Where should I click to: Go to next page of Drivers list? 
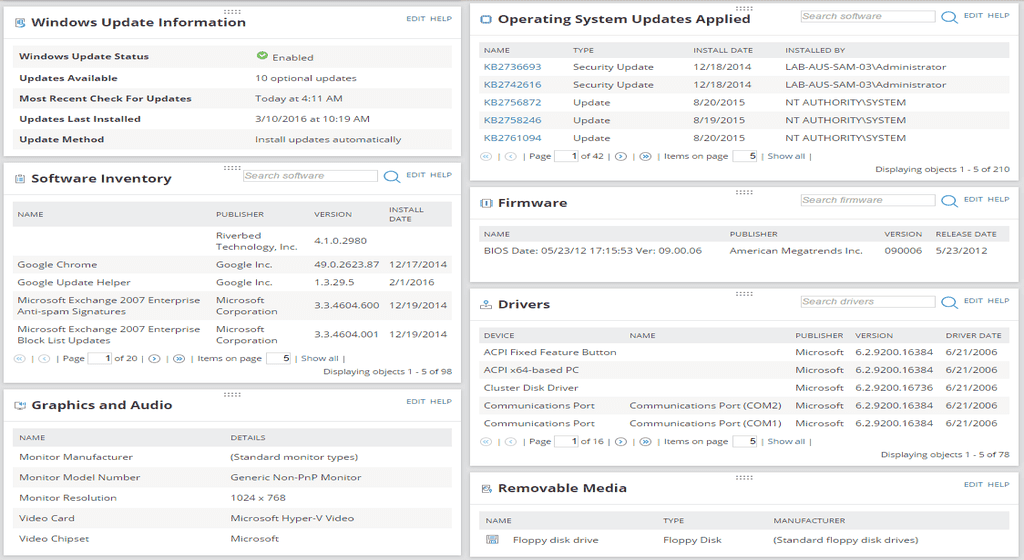click(620, 441)
